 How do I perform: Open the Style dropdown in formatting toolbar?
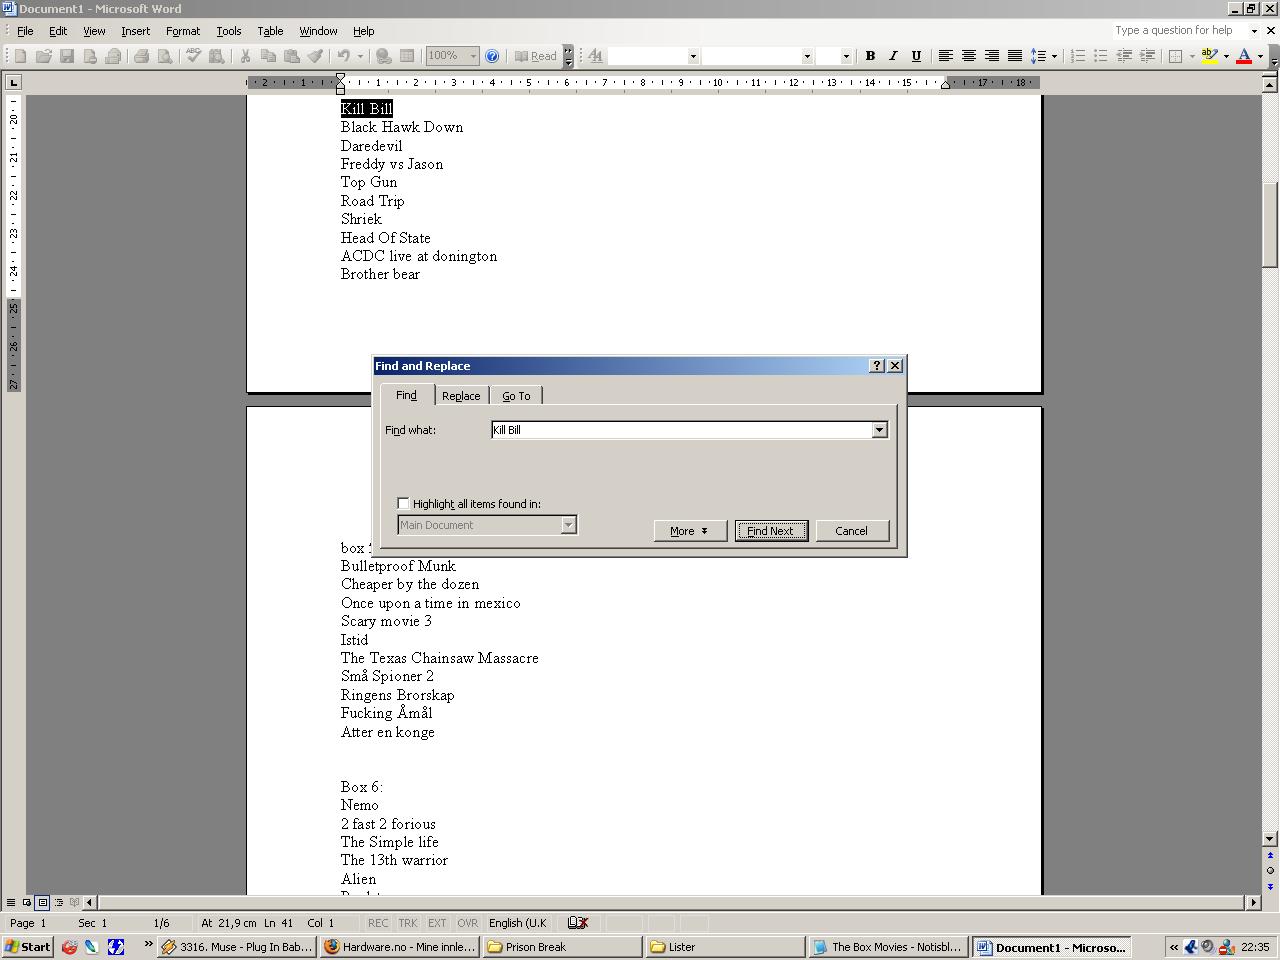coord(693,56)
